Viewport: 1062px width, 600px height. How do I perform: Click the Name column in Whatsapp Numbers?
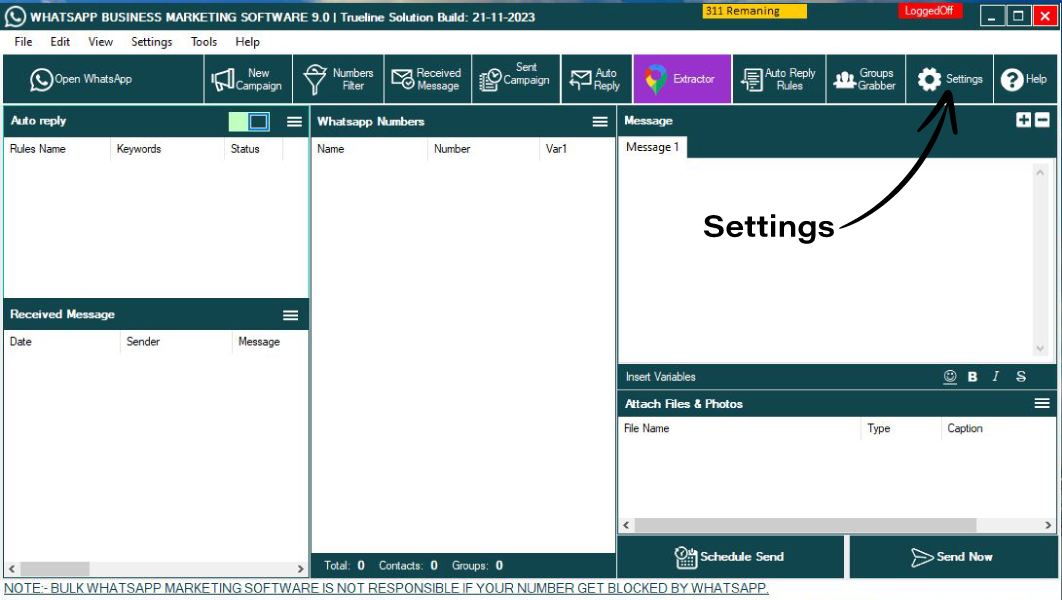click(369, 149)
